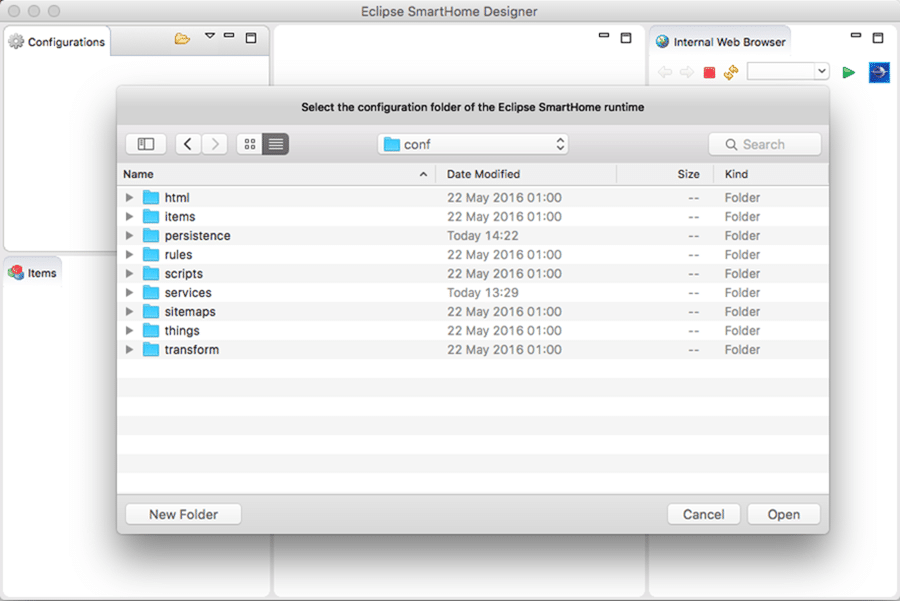Expand the things folder

130,330
